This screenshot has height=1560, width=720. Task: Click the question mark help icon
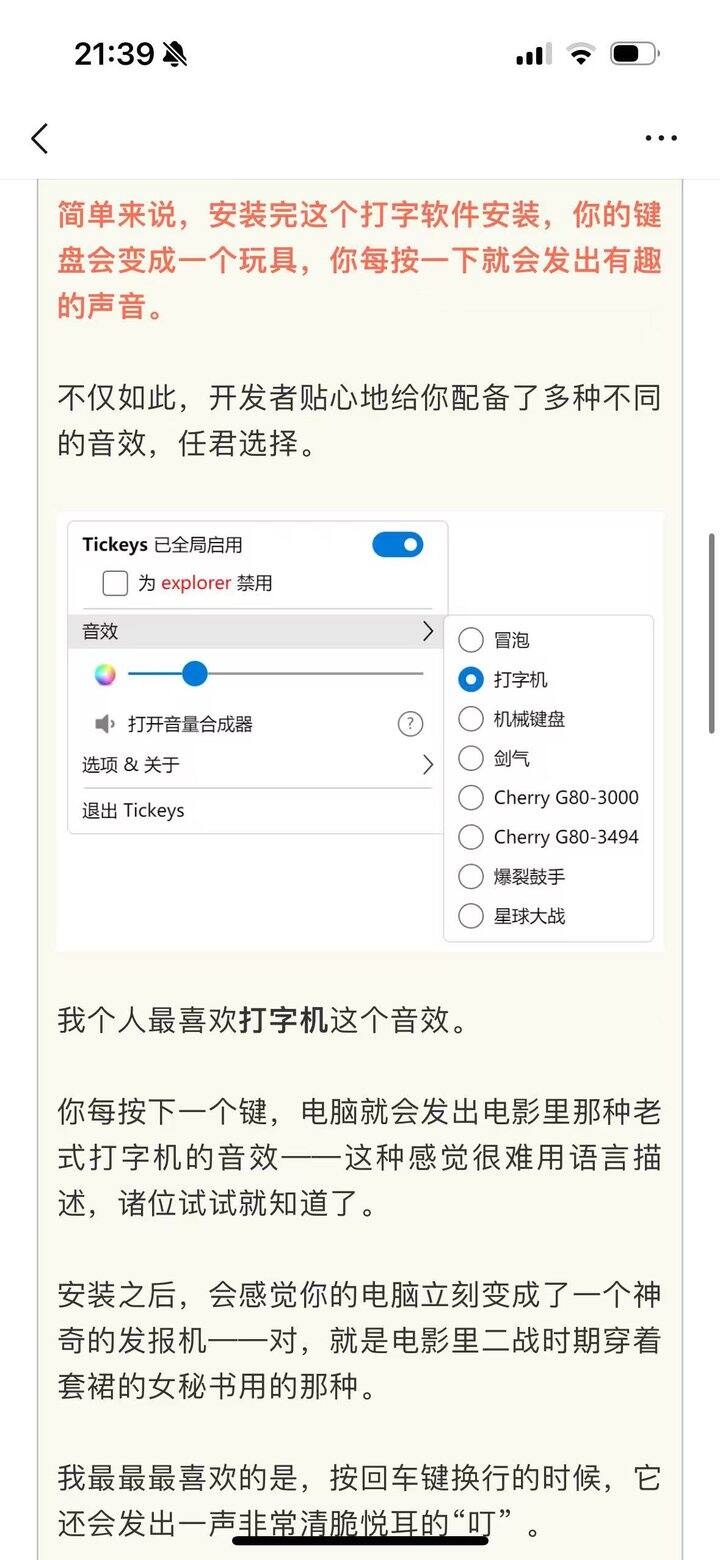[410, 724]
